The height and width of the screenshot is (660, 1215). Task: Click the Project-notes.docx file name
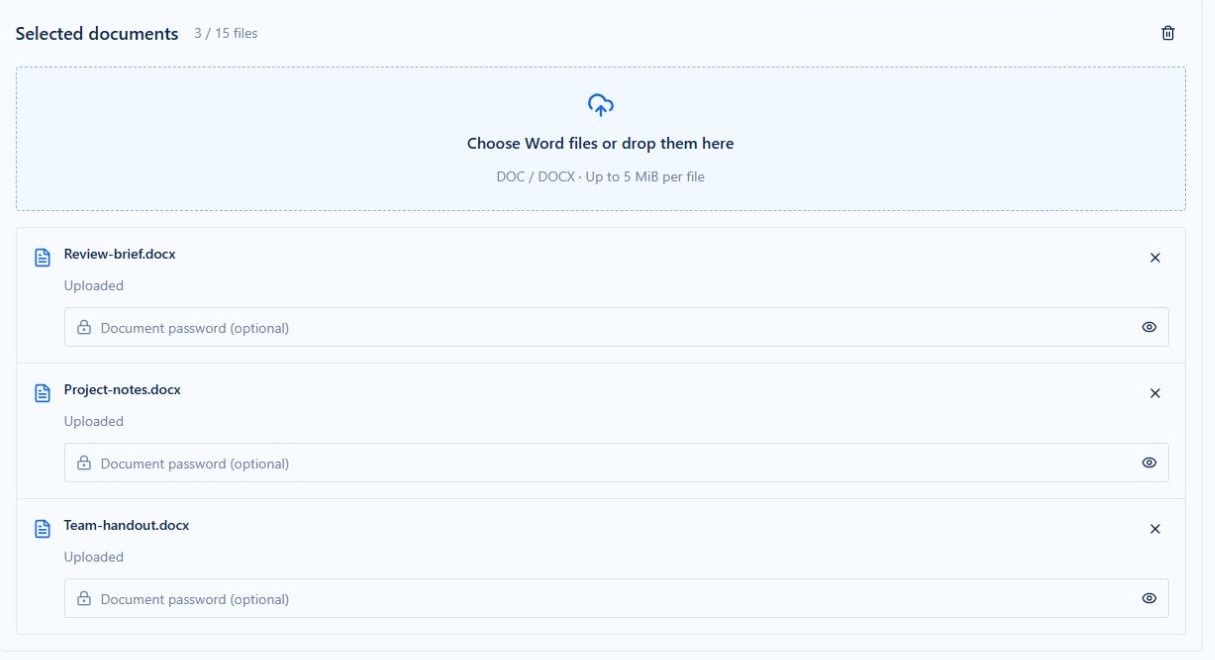point(122,390)
